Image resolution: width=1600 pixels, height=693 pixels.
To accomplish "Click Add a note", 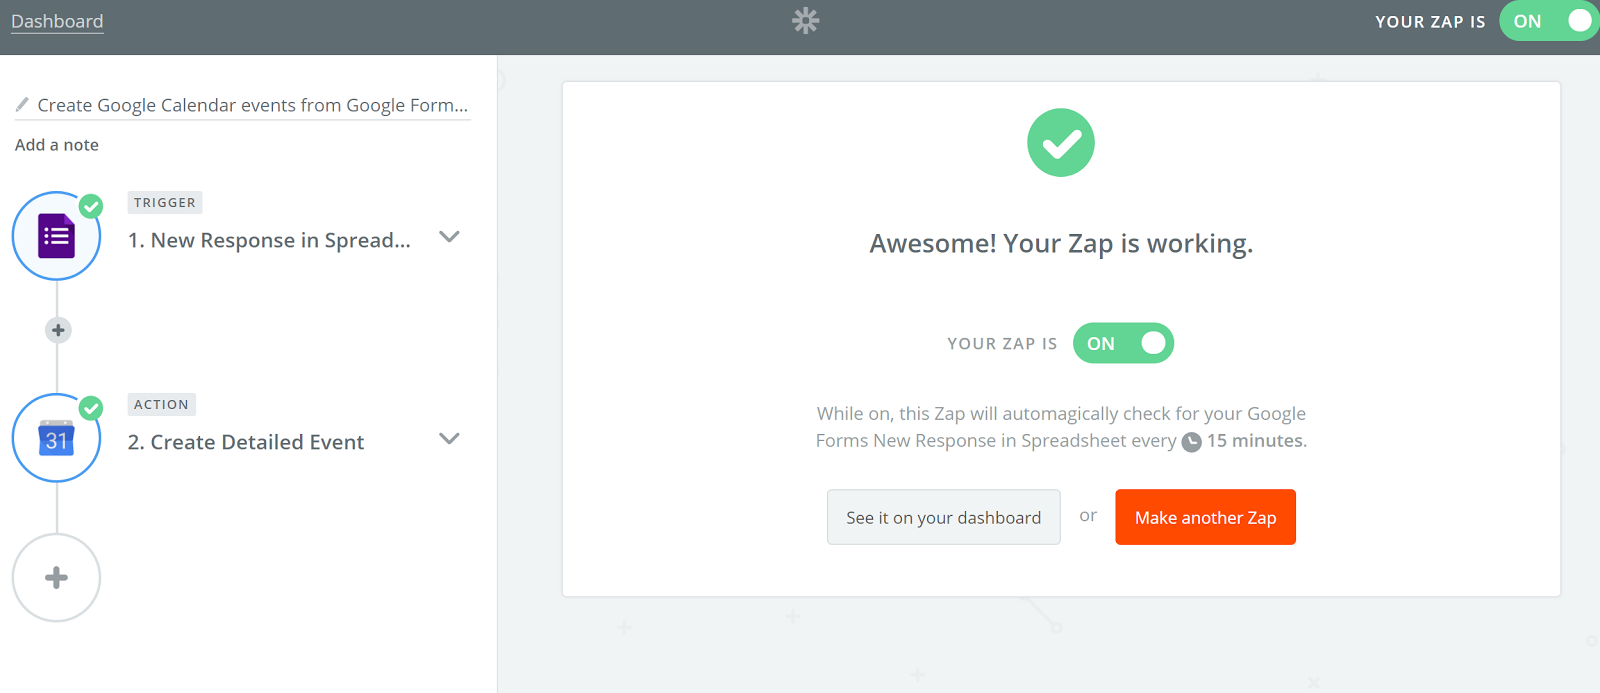I will tap(57, 145).
